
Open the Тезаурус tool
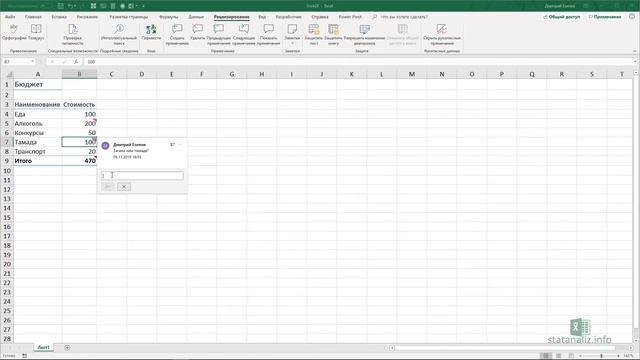(x=36, y=32)
